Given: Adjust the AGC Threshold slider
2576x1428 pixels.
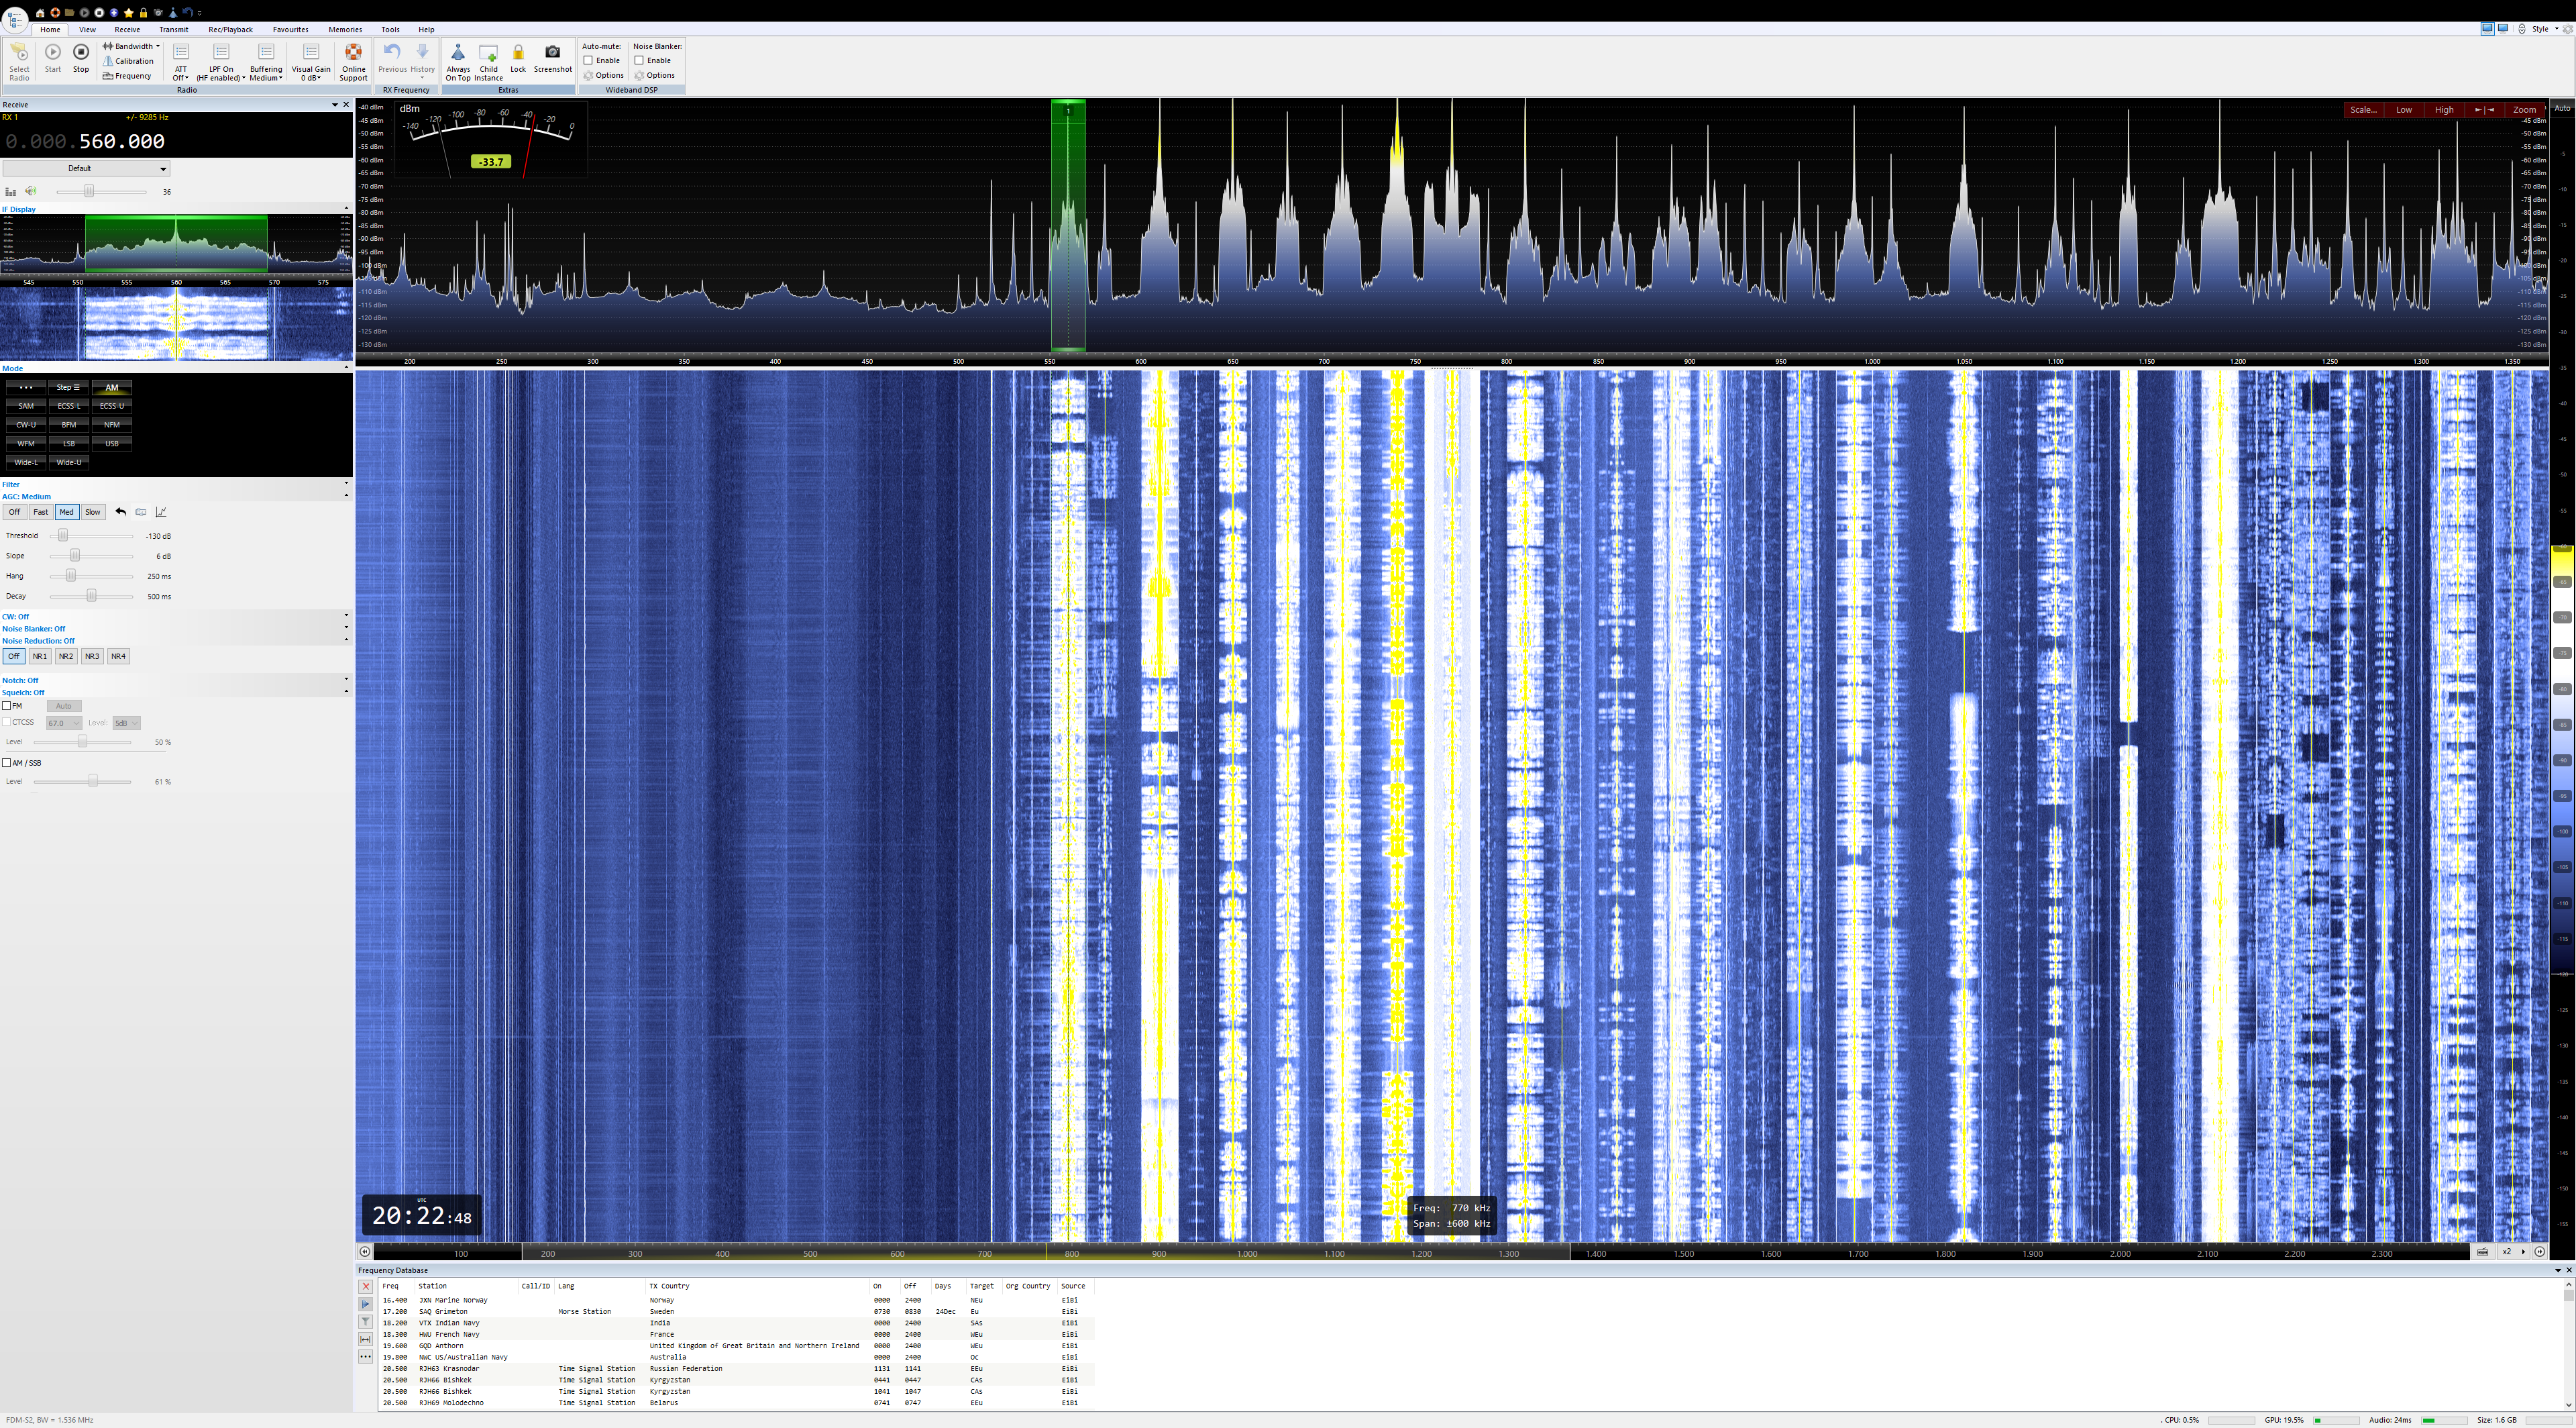Looking at the screenshot, I should [x=63, y=536].
